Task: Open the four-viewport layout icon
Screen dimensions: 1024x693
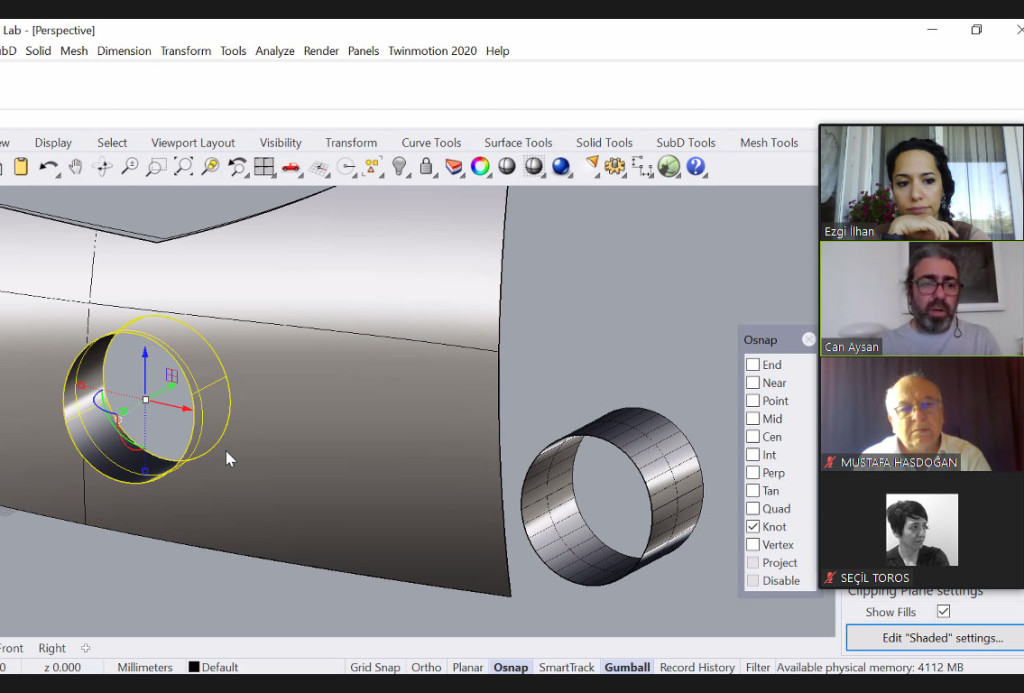Action: pyautogui.click(x=264, y=167)
